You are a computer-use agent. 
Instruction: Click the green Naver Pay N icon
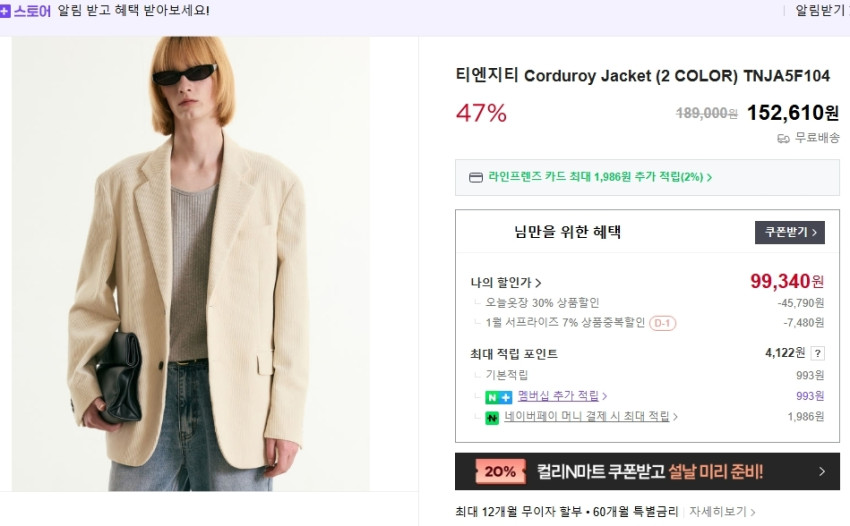point(492,418)
